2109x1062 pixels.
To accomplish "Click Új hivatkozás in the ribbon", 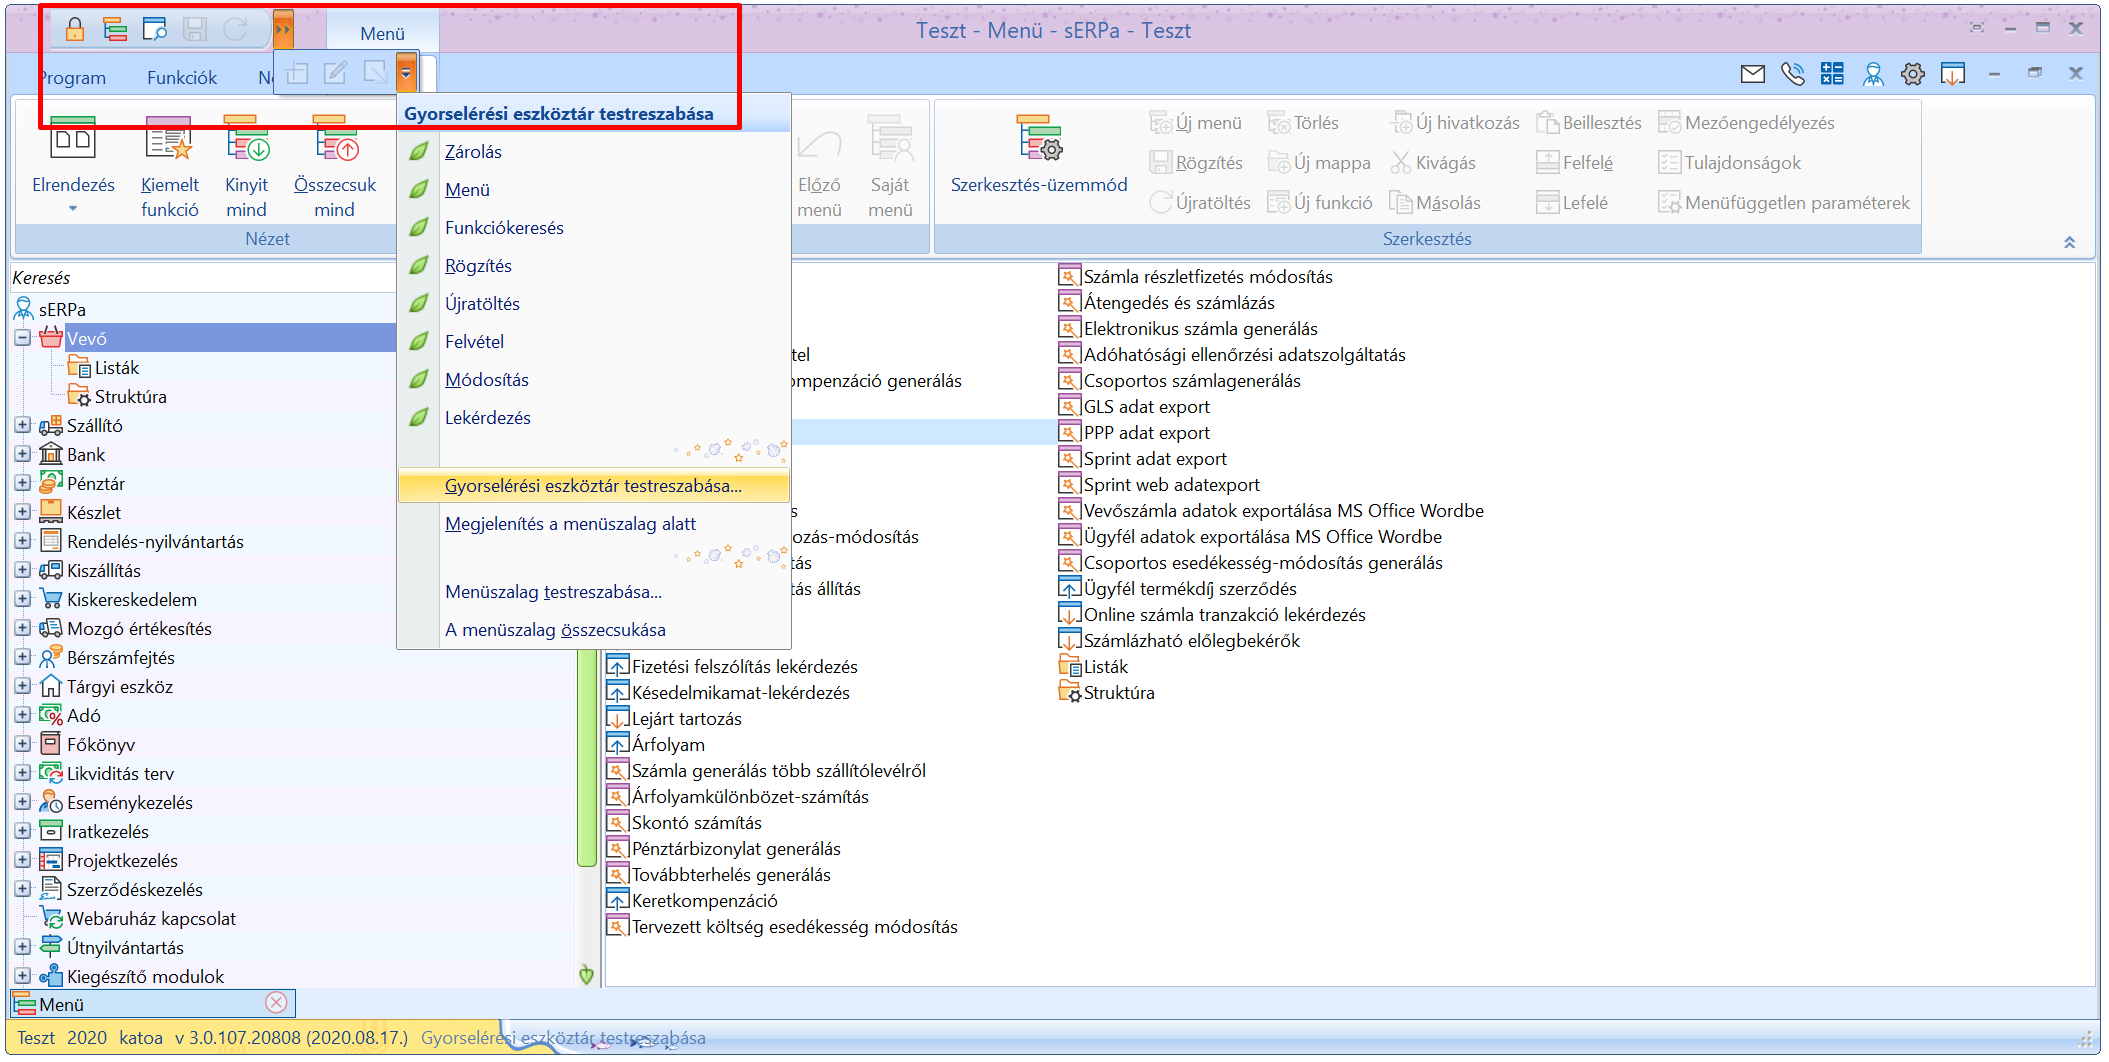I will 1455,123.
